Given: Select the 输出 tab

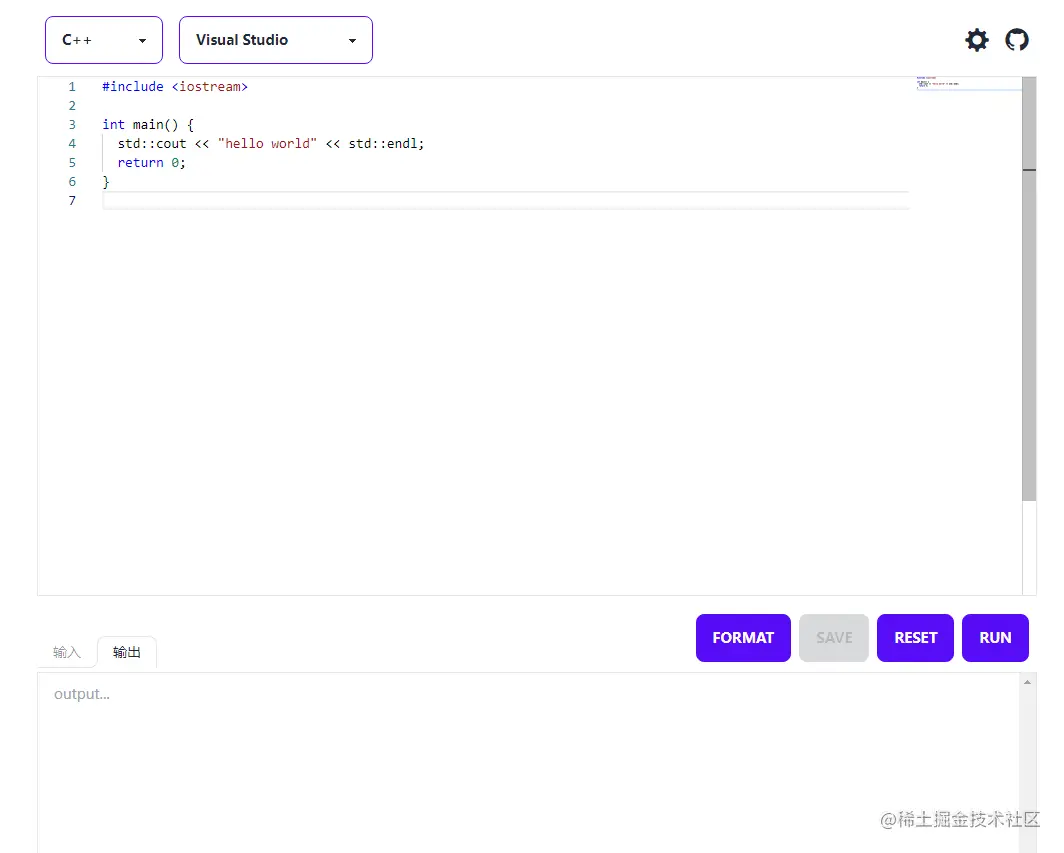Looking at the screenshot, I should [x=126, y=651].
